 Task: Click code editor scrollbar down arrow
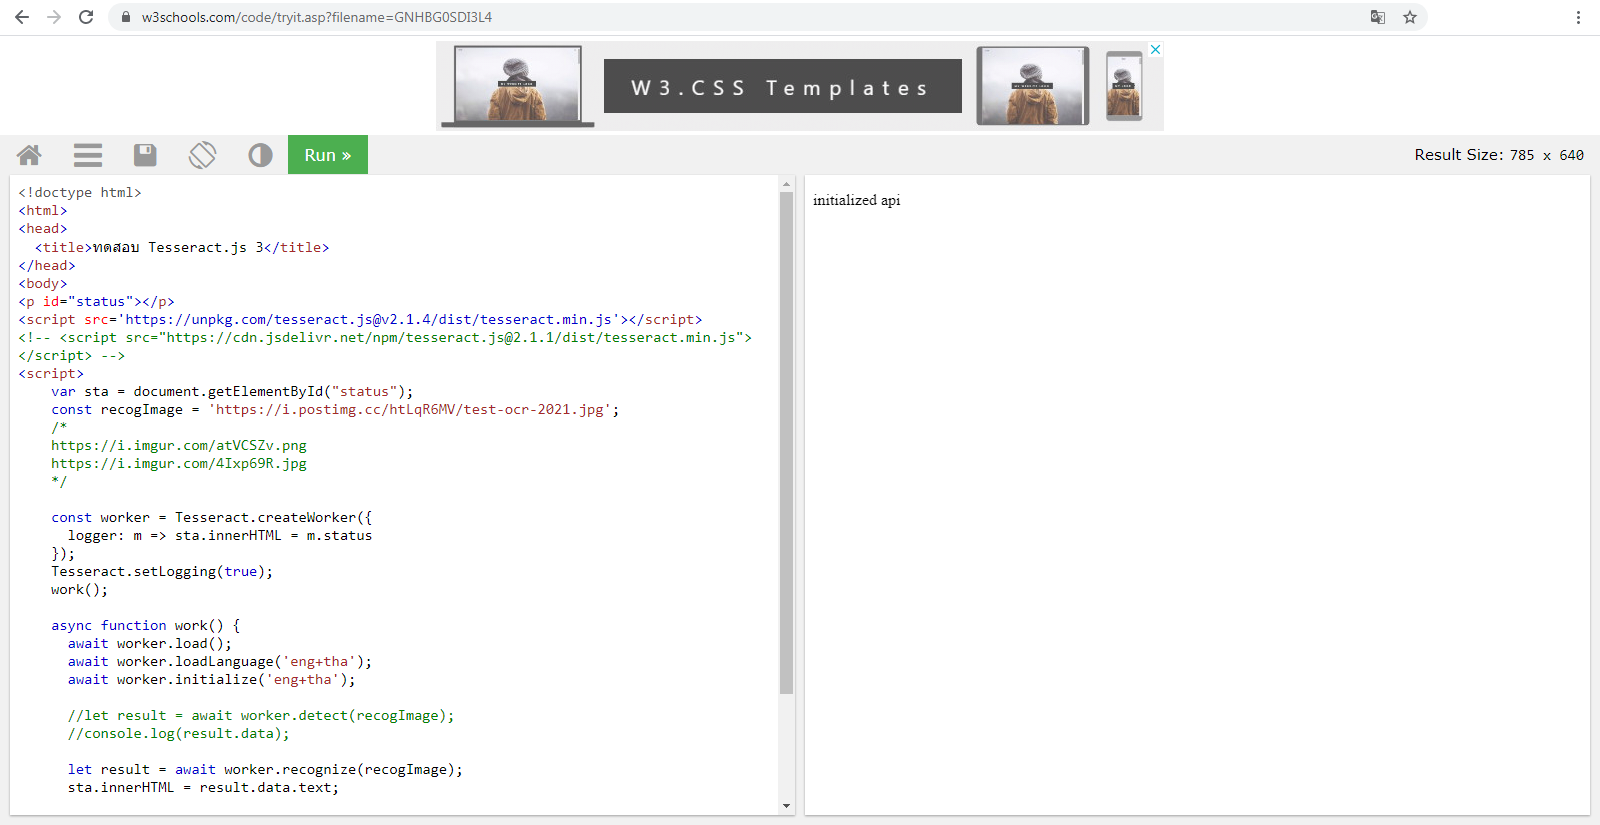(x=786, y=806)
